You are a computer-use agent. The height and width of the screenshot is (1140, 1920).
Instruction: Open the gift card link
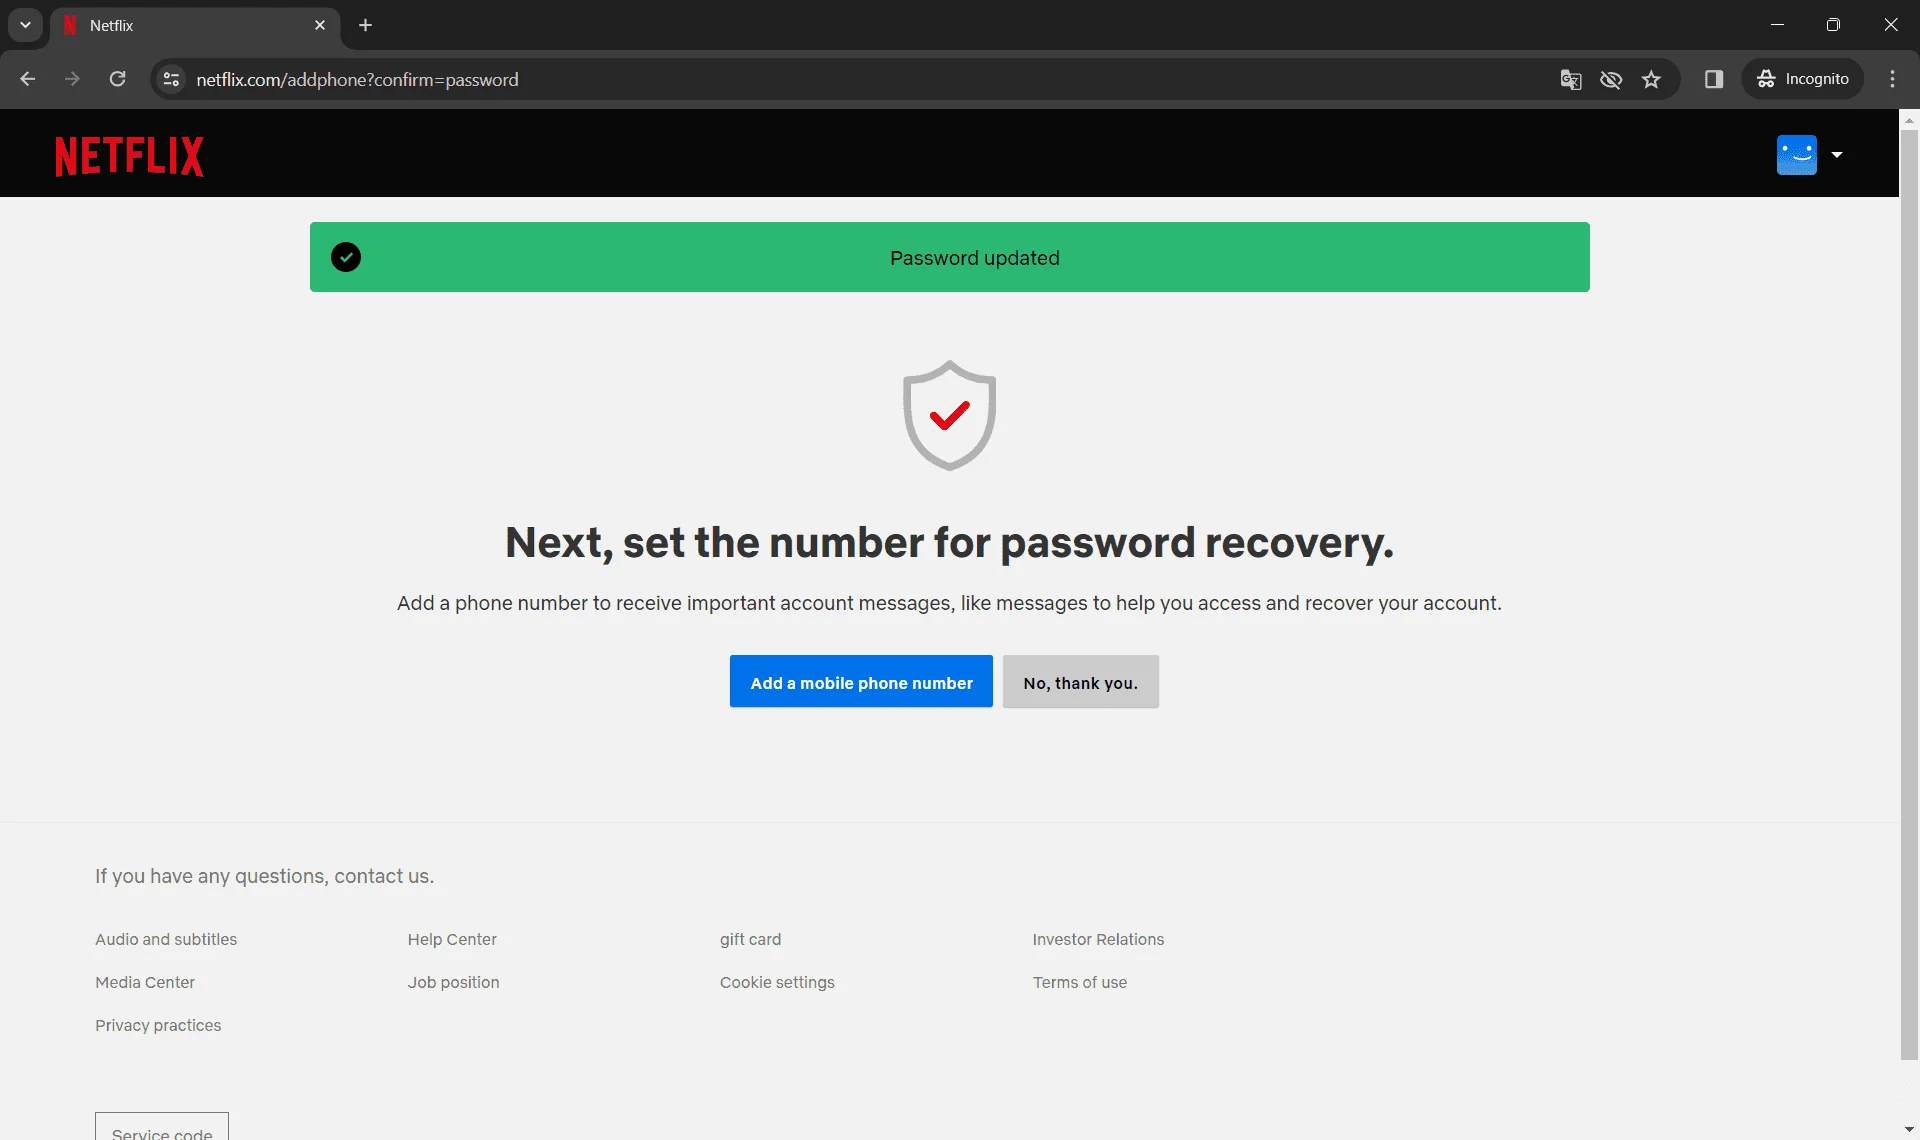click(x=750, y=939)
